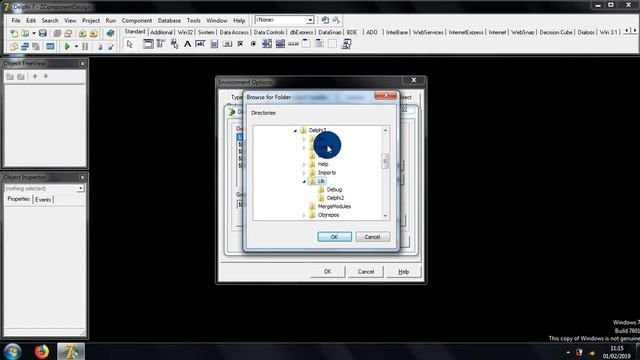Click the New Form toolbar icon
Screen dimensions: 640x360
[x=50, y=47]
